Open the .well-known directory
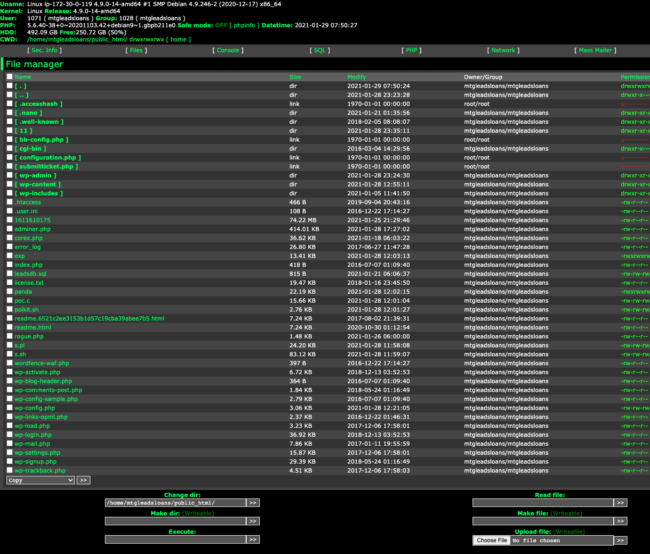The image size is (650, 554). point(39,122)
